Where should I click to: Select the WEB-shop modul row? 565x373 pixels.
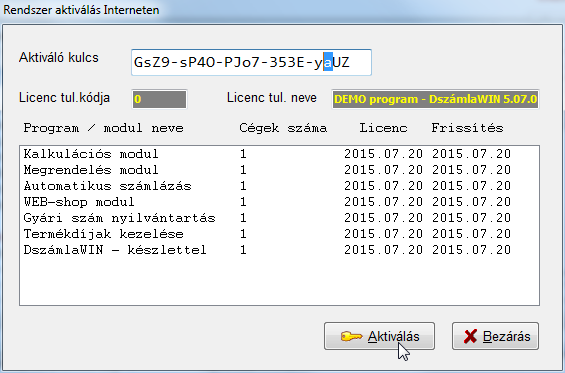279,202
